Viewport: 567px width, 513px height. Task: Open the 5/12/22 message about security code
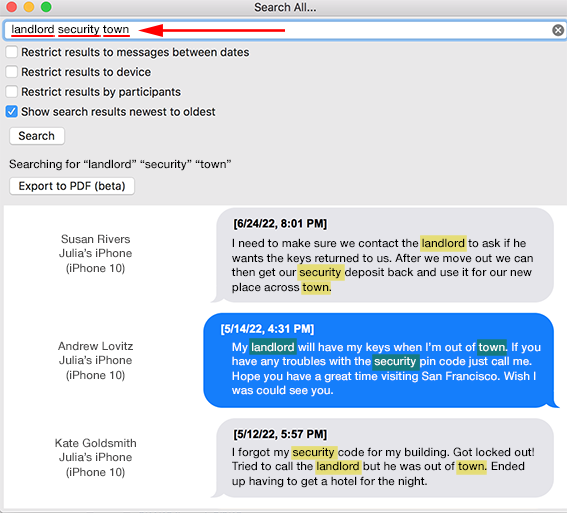pyautogui.click(x=383, y=458)
